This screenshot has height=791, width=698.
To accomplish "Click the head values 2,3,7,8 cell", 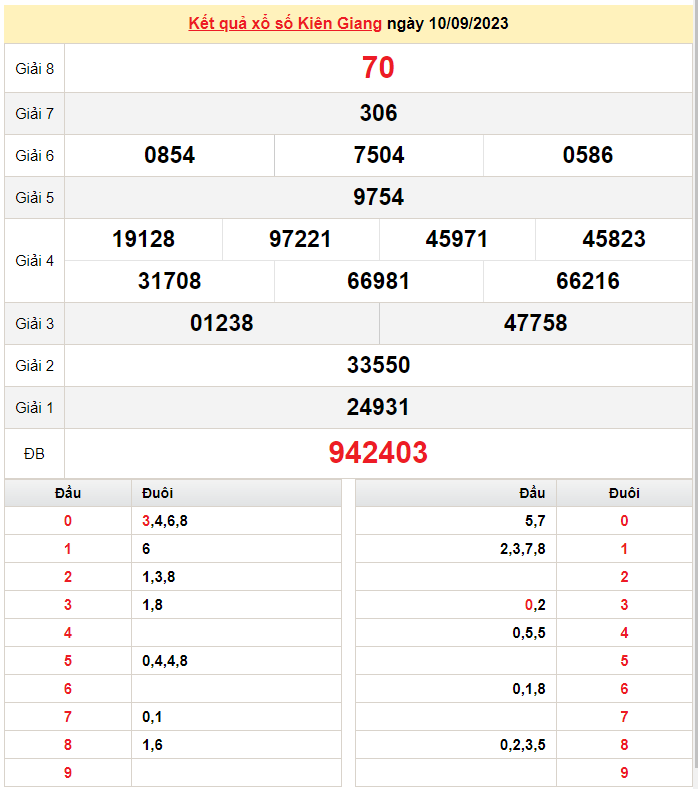I will (522, 549).
